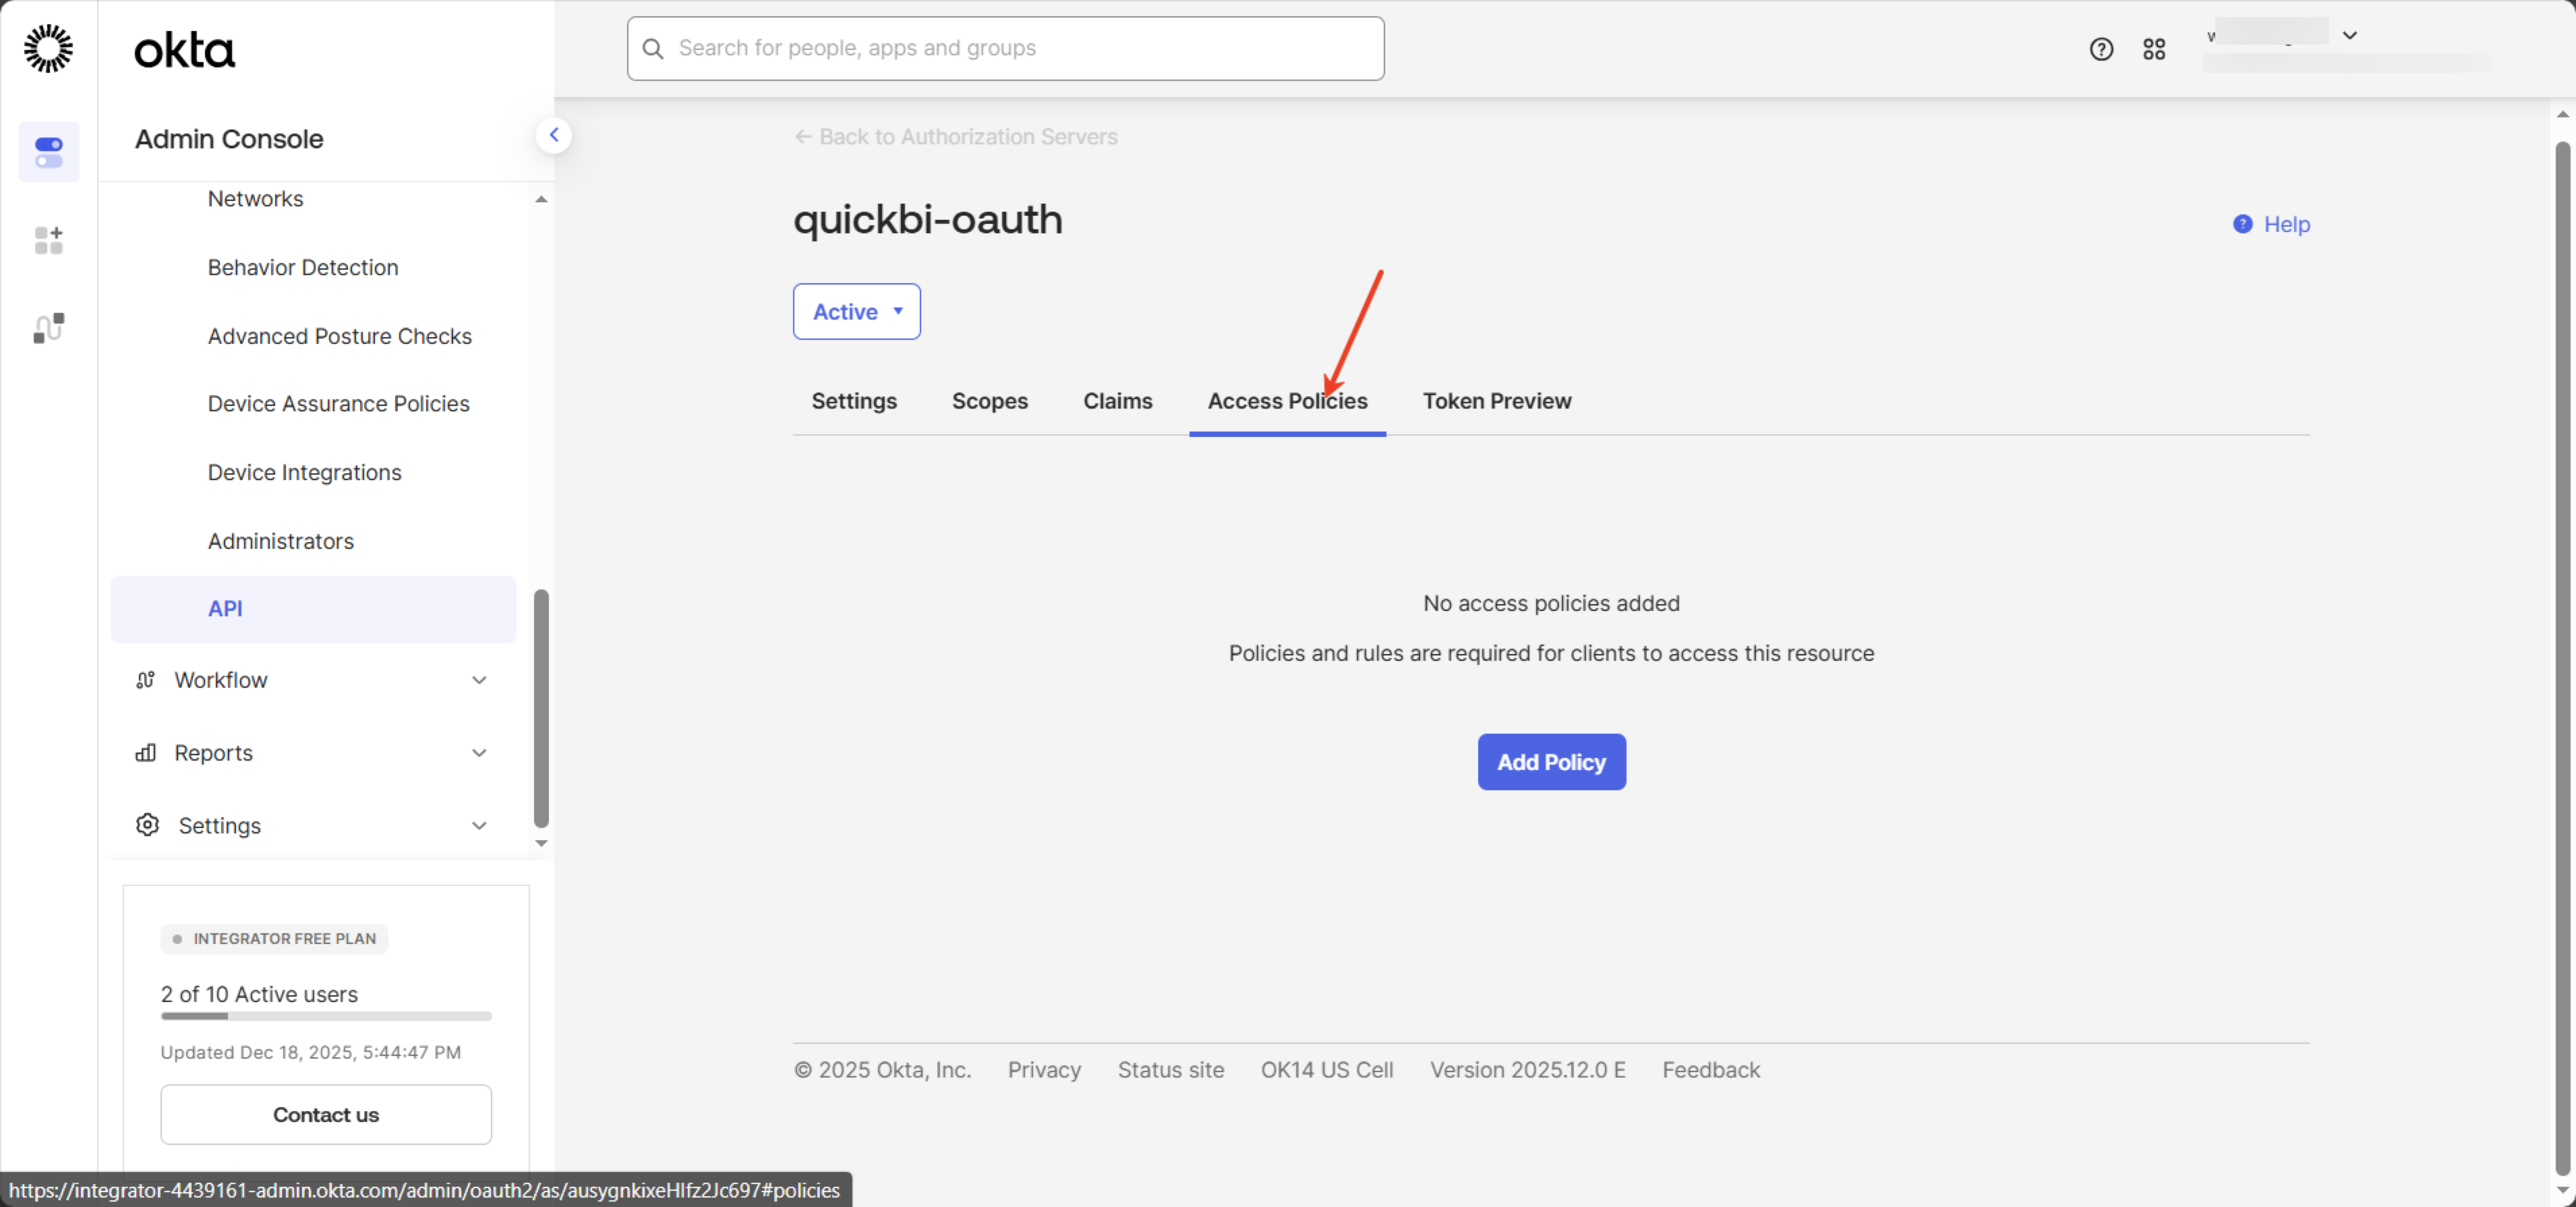2576x1207 pixels.
Task: Focus the people, apps and groups search field
Action: click(x=1005, y=48)
